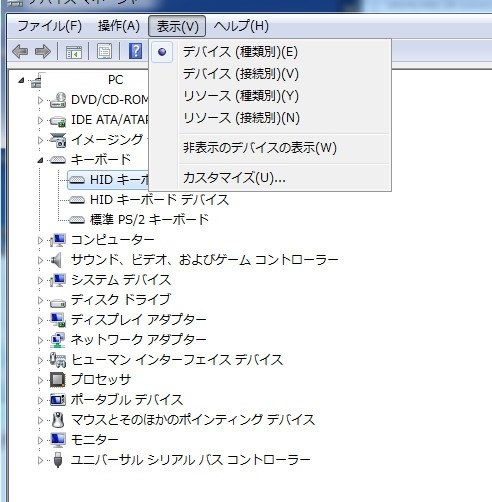Expand the イメージング デバイス node

[x=40, y=140]
